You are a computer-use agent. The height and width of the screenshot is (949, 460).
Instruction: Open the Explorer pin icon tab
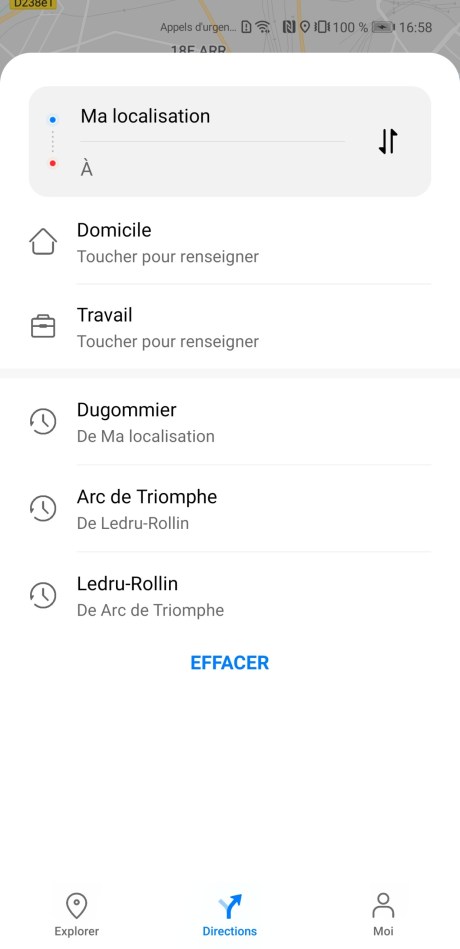pyautogui.click(x=77, y=907)
